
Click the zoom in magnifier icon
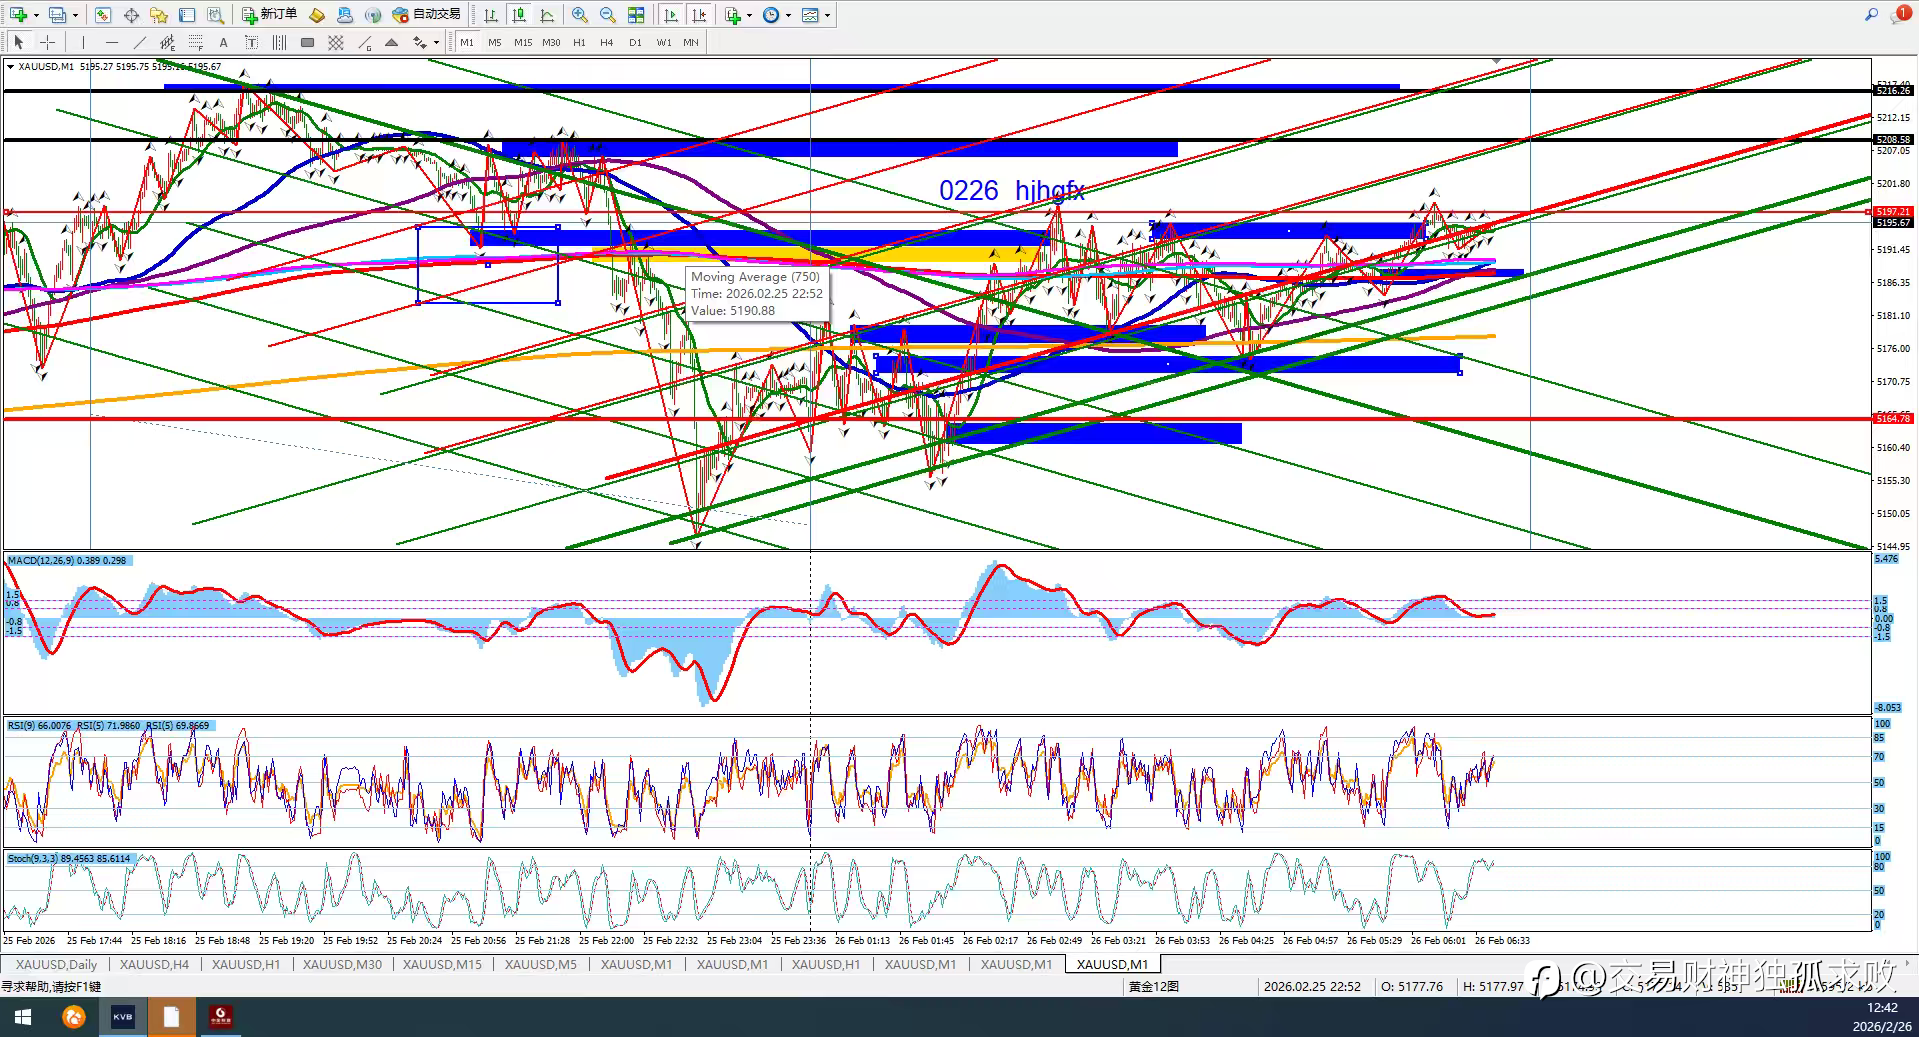tap(580, 14)
